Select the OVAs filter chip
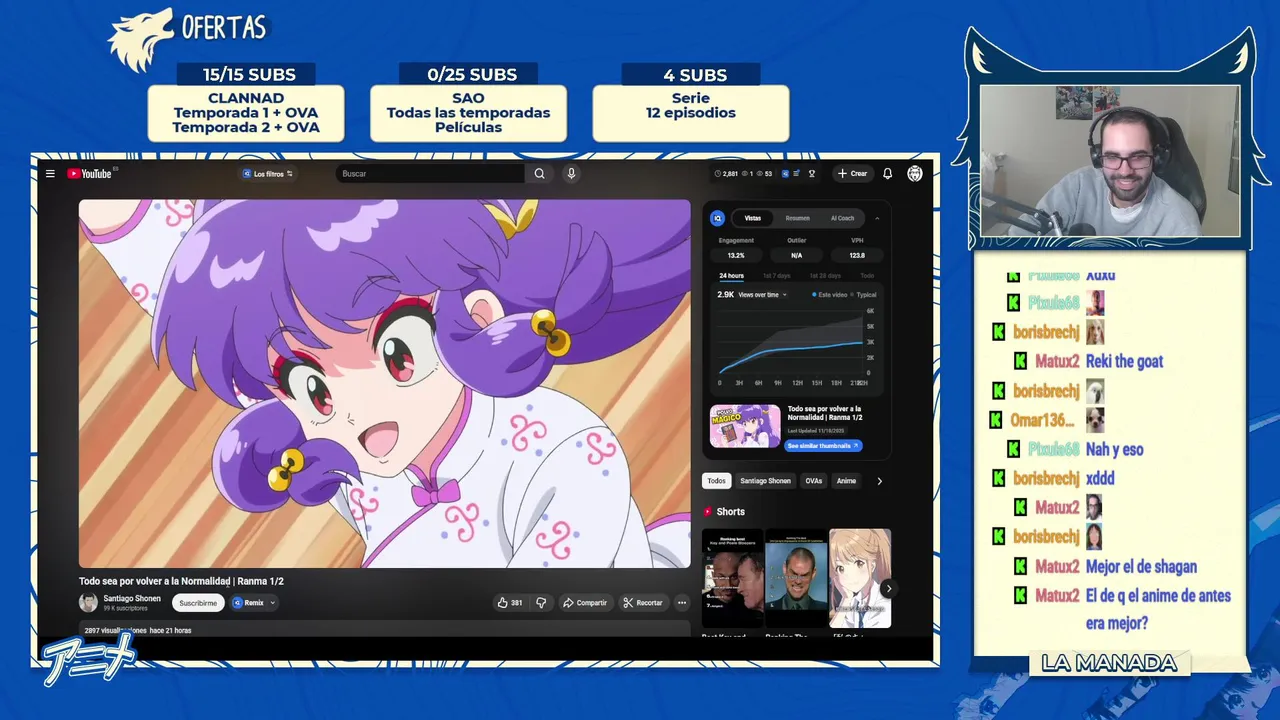Viewport: 1280px width, 720px height. click(813, 481)
